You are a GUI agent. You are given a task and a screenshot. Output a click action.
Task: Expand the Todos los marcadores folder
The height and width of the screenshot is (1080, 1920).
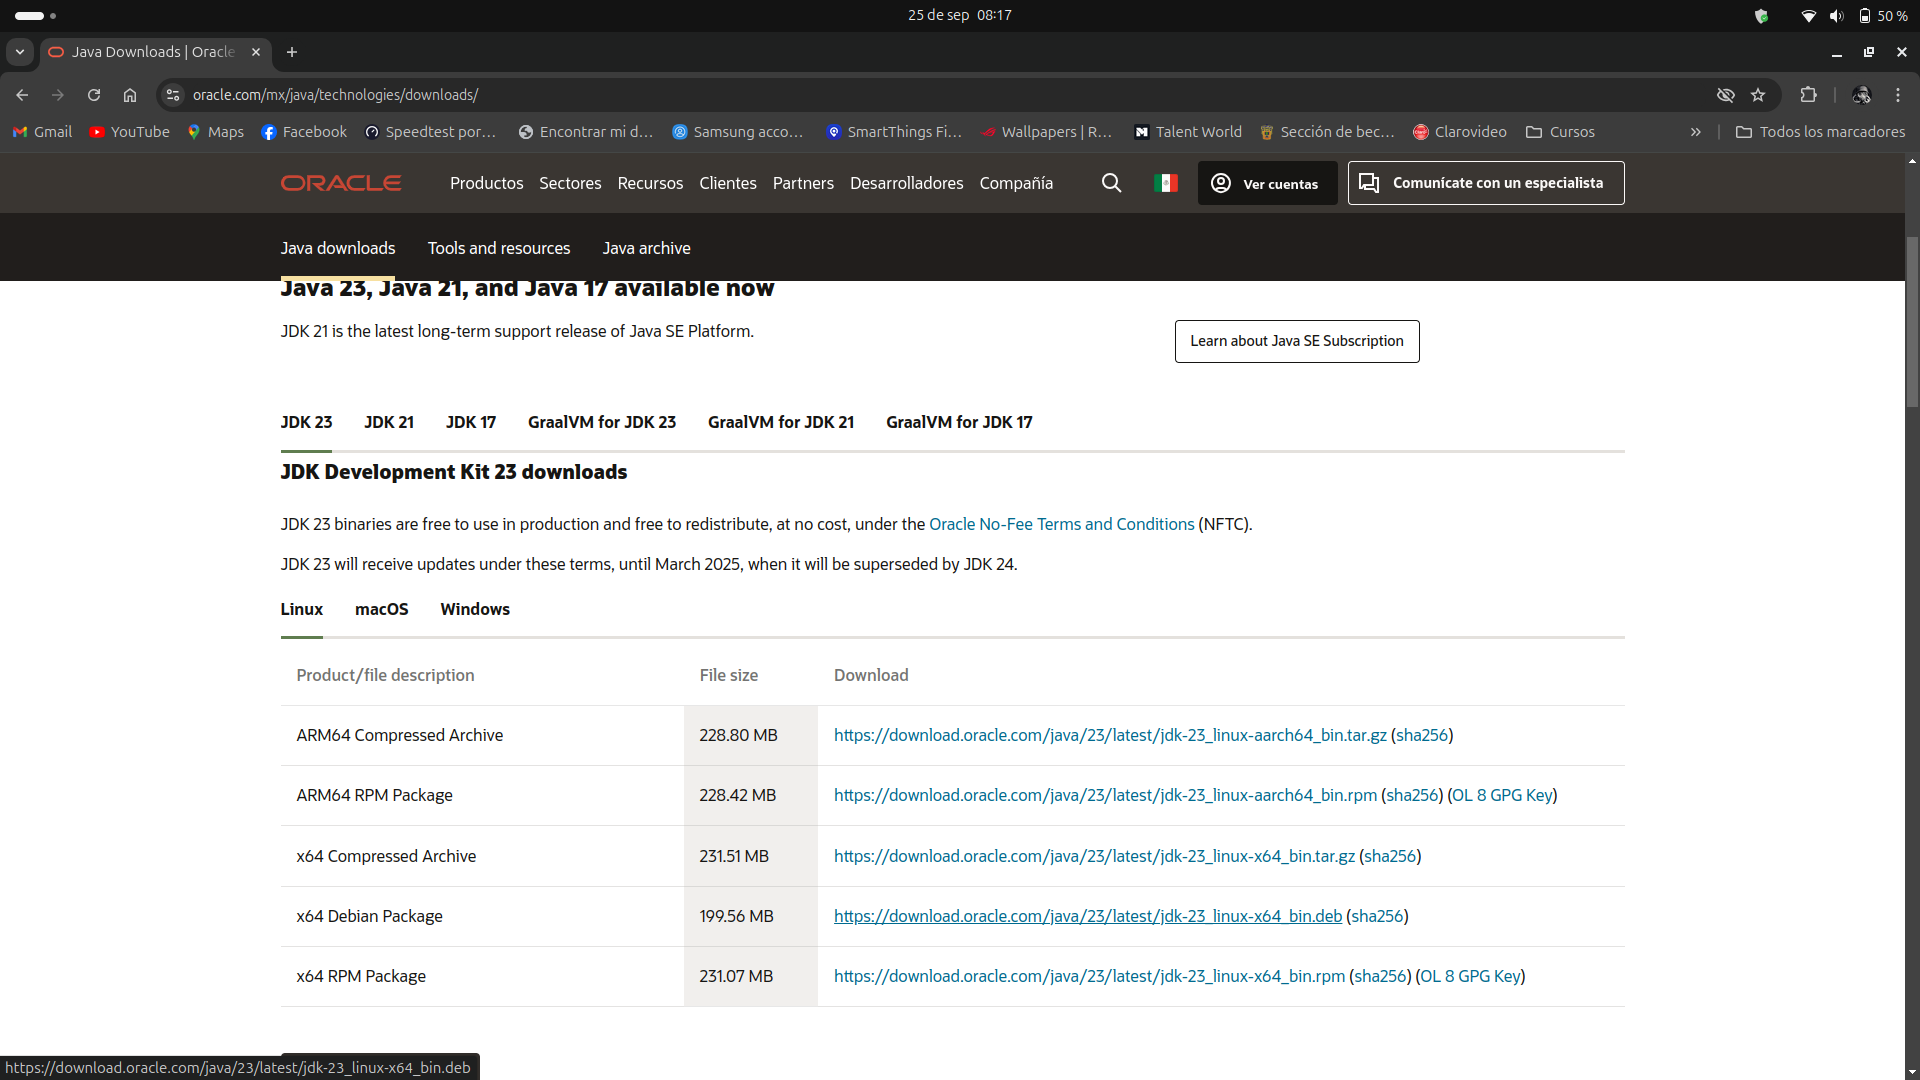point(1820,132)
